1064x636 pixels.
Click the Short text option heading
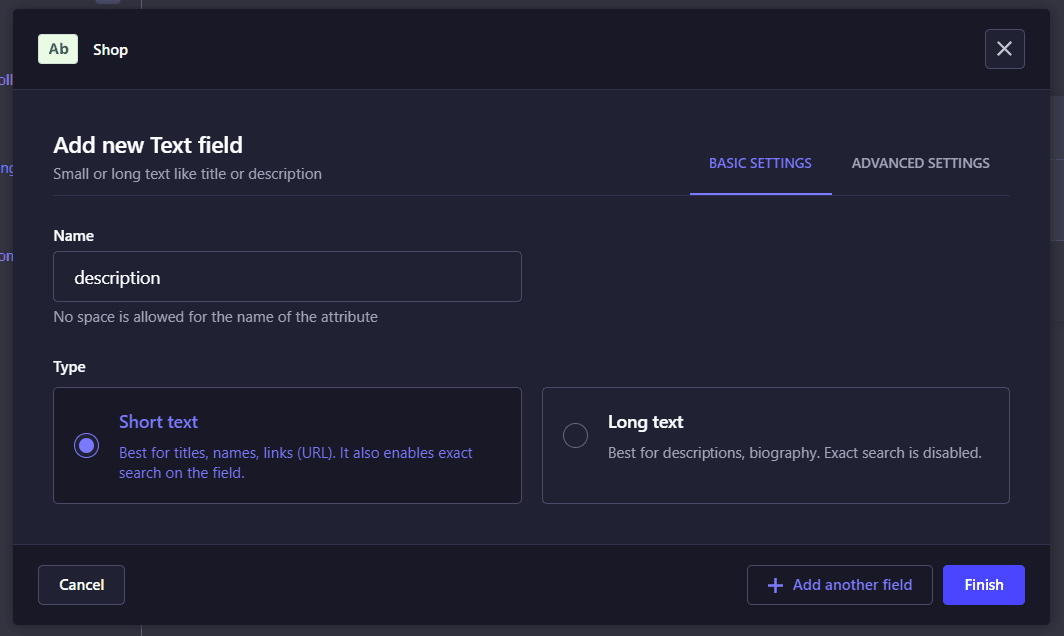tap(158, 422)
